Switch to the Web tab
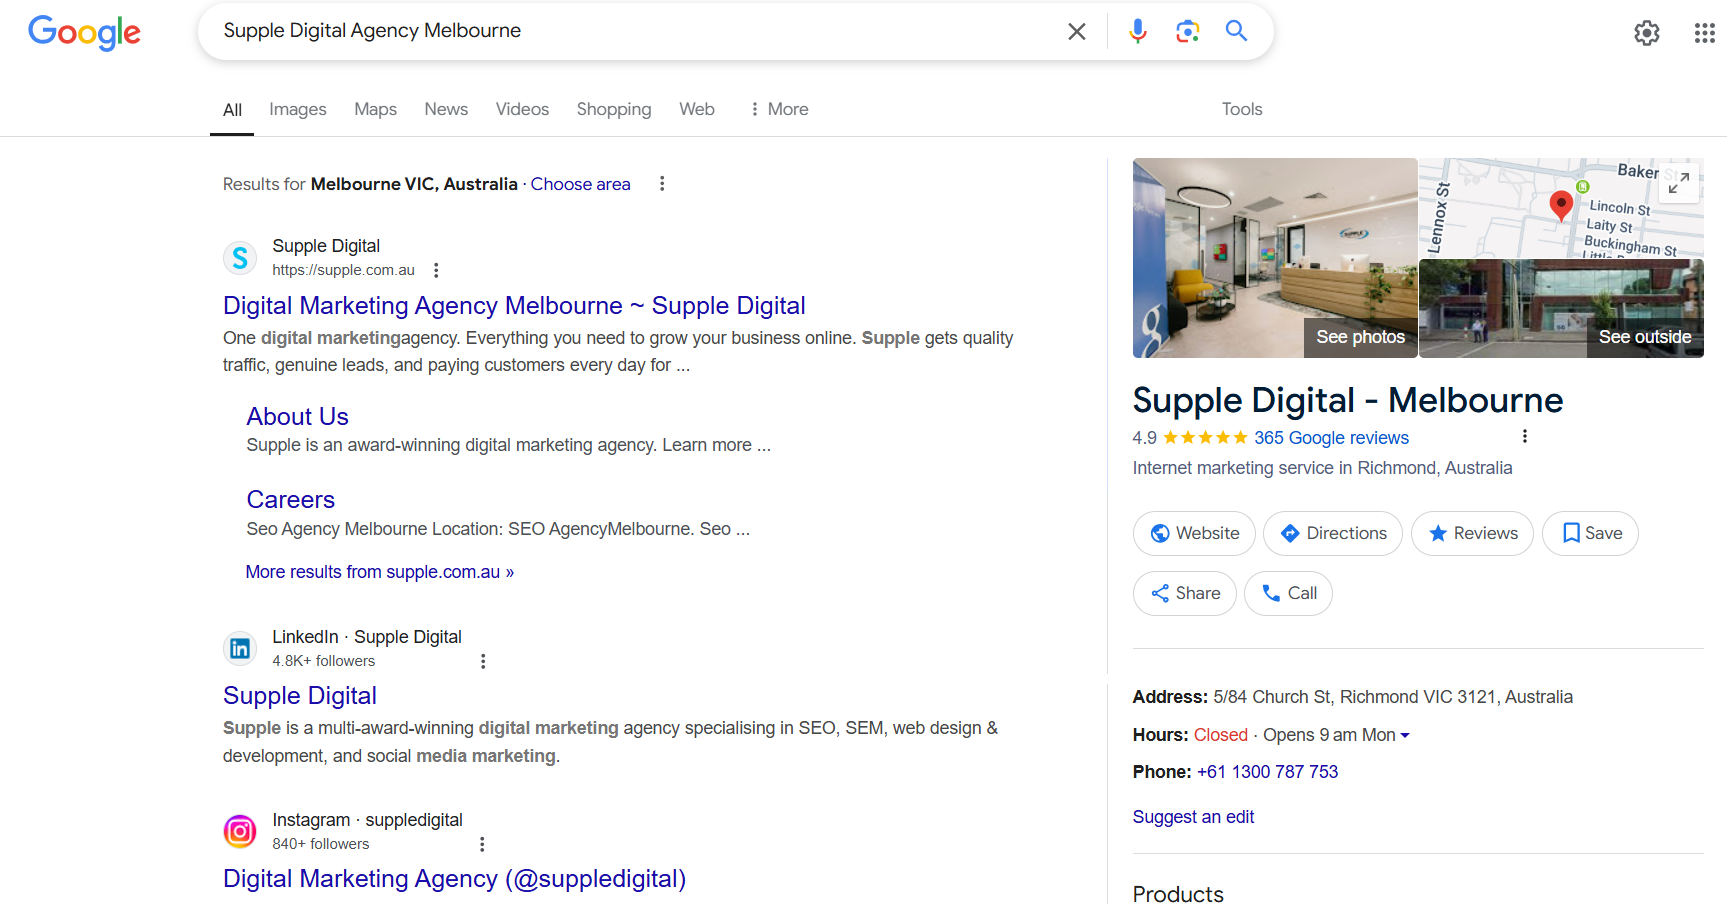 tap(697, 109)
